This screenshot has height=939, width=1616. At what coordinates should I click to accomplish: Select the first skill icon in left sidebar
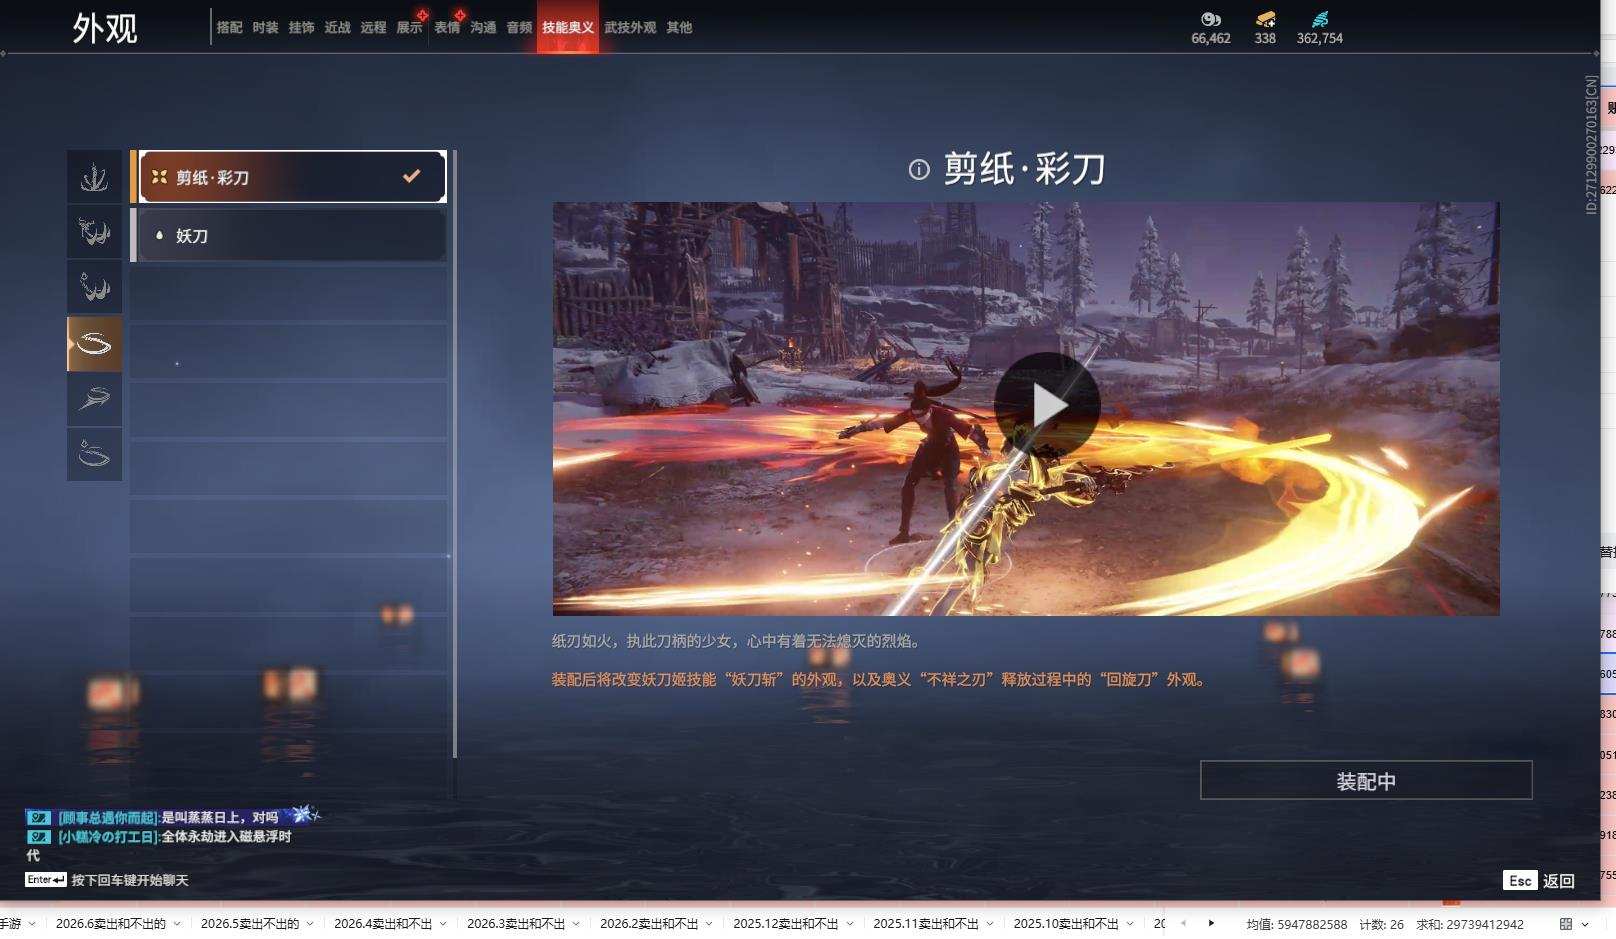[x=94, y=177]
